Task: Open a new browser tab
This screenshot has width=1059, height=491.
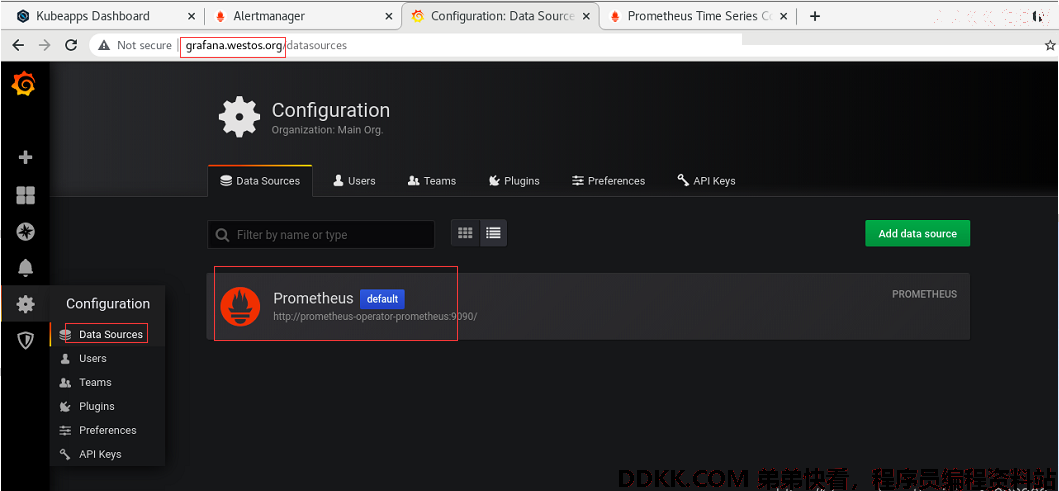Action: point(815,16)
